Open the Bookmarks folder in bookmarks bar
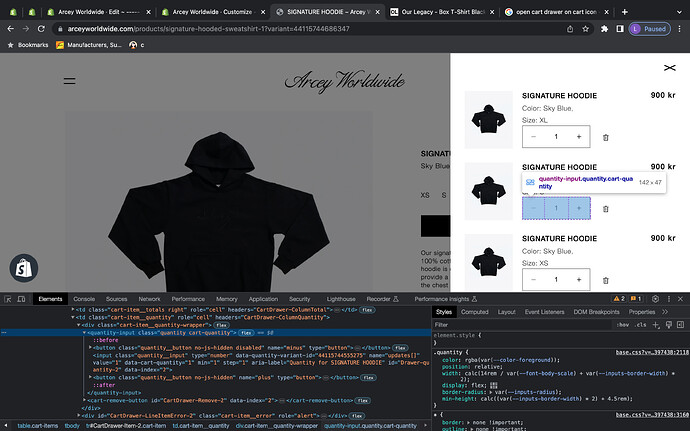The width and height of the screenshot is (690, 431). [x=28, y=45]
